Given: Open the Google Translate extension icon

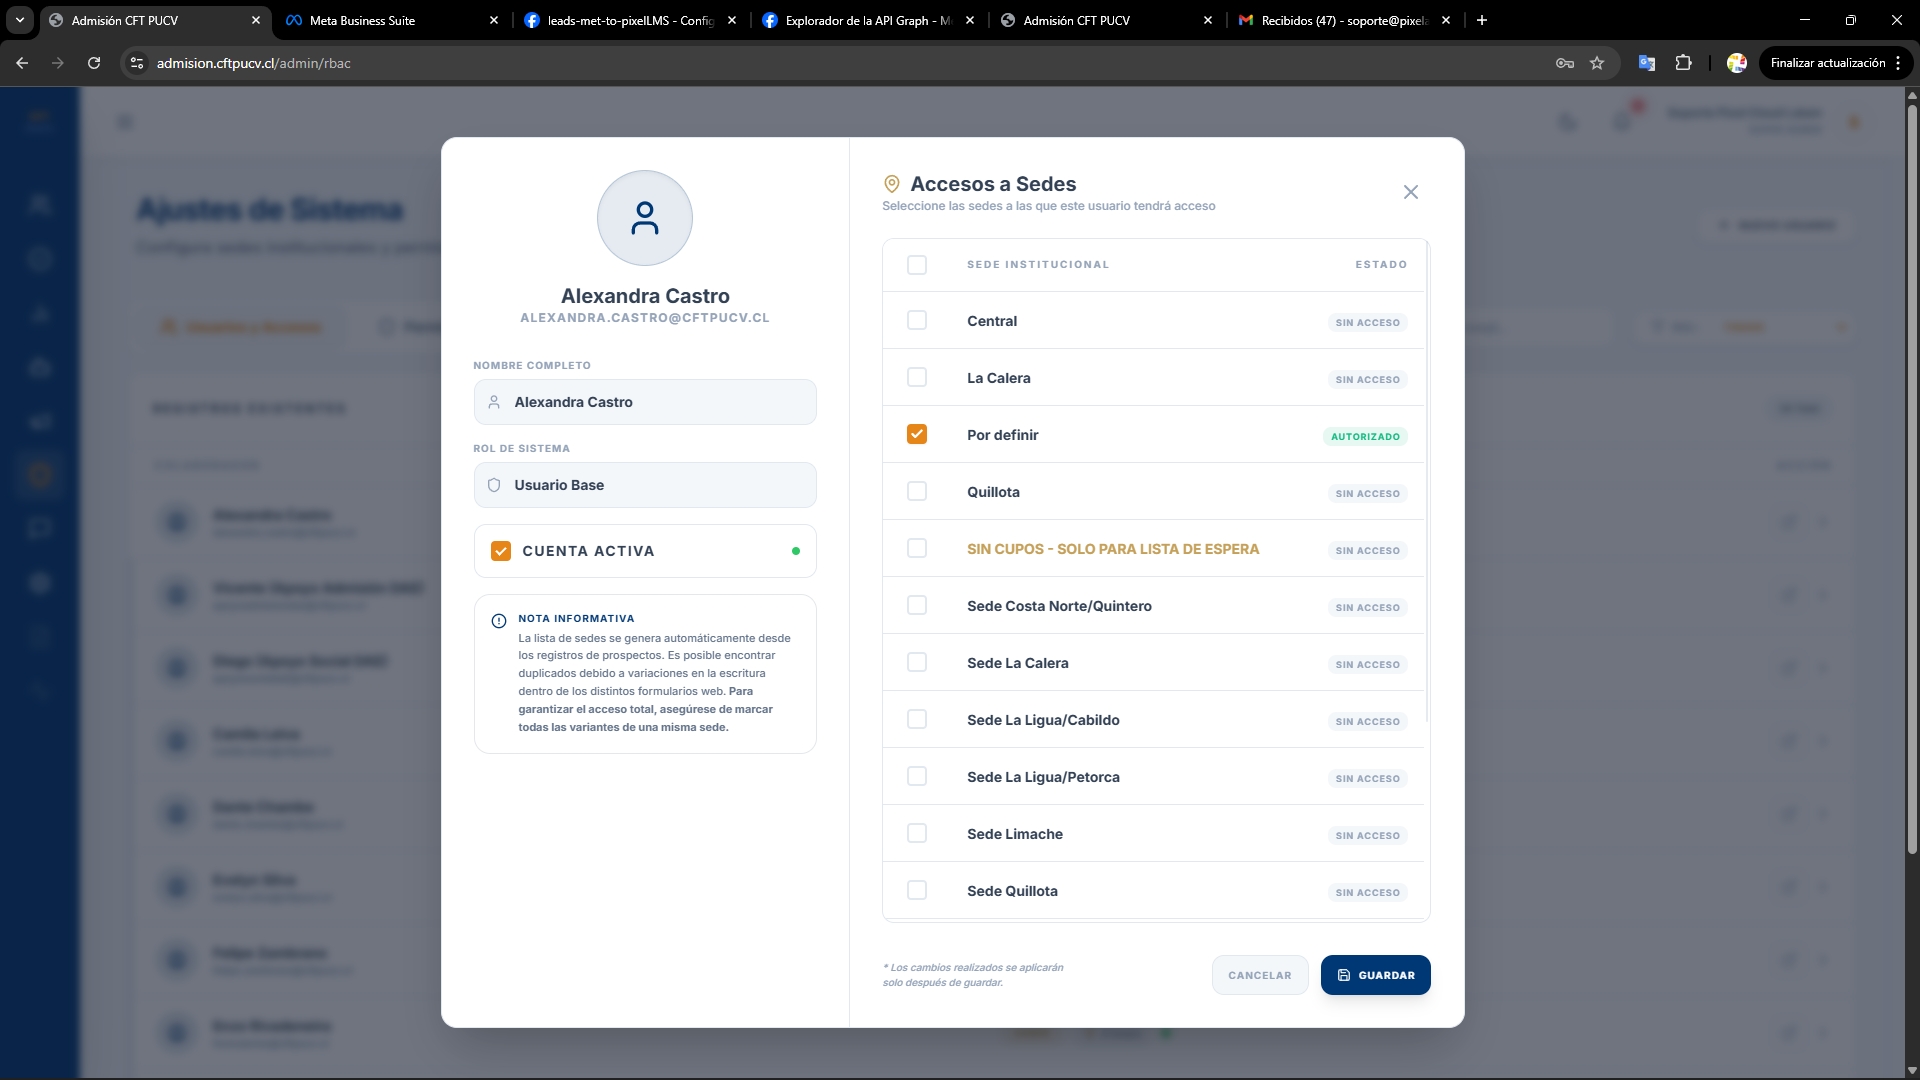Looking at the screenshot, I should point(1646,63).
